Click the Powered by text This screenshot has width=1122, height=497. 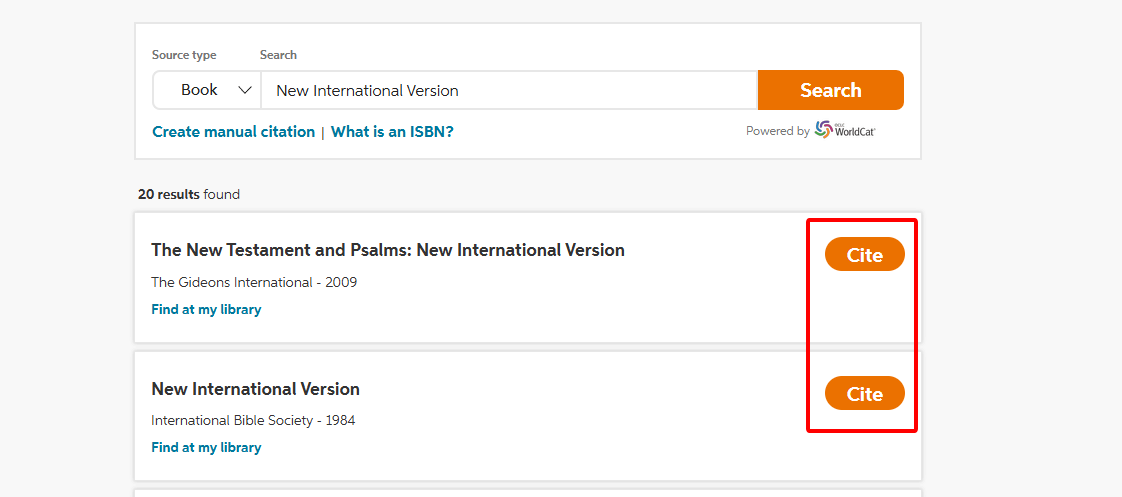[x=777, y=131]
